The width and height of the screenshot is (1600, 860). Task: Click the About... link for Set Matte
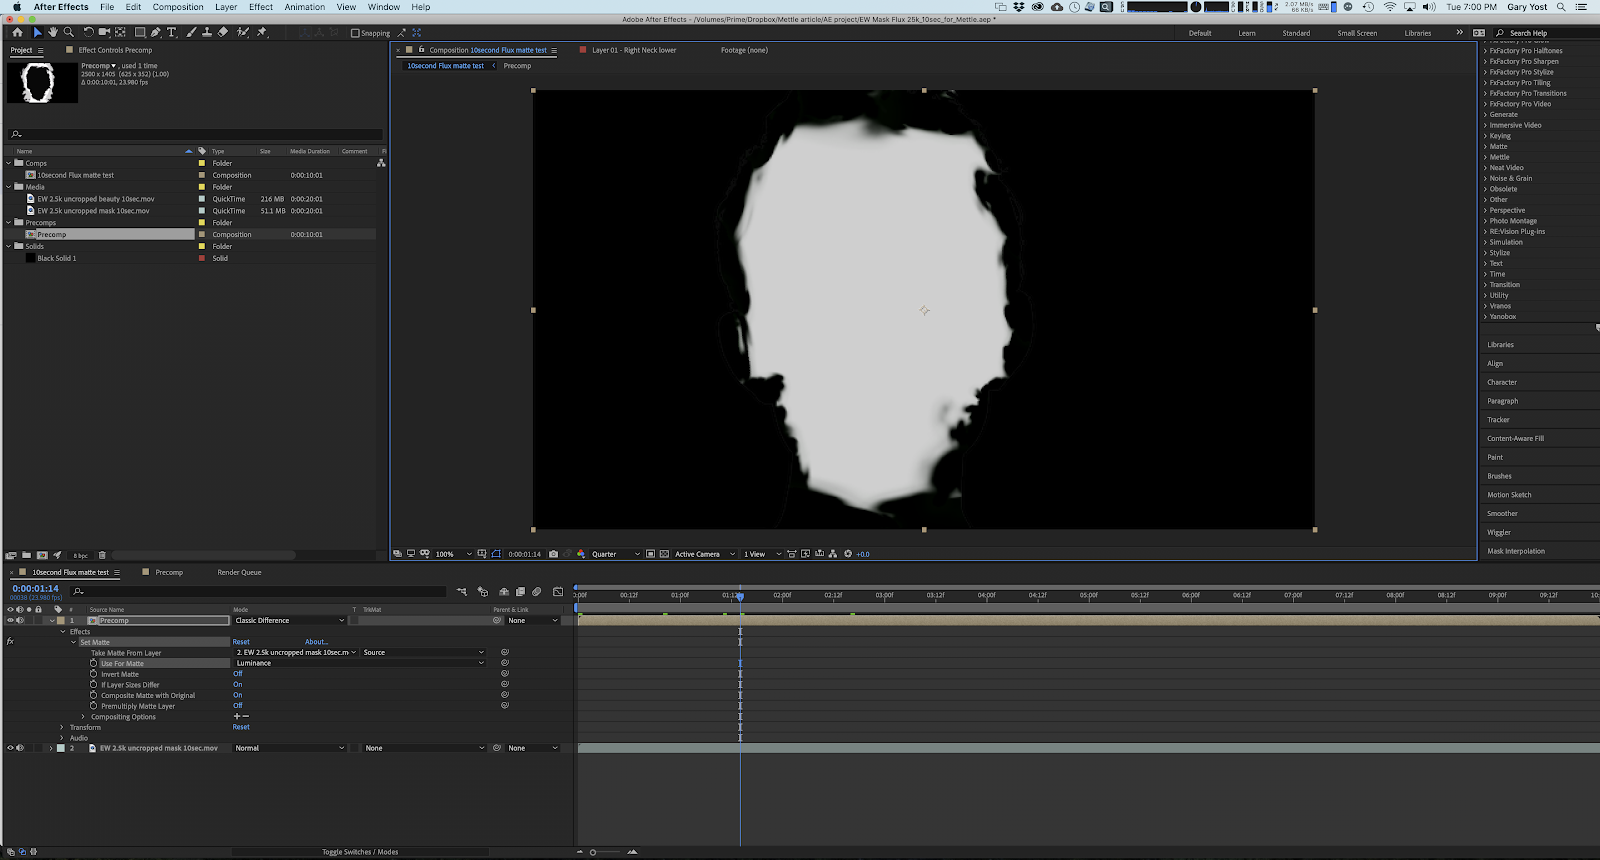coord(316,642)
